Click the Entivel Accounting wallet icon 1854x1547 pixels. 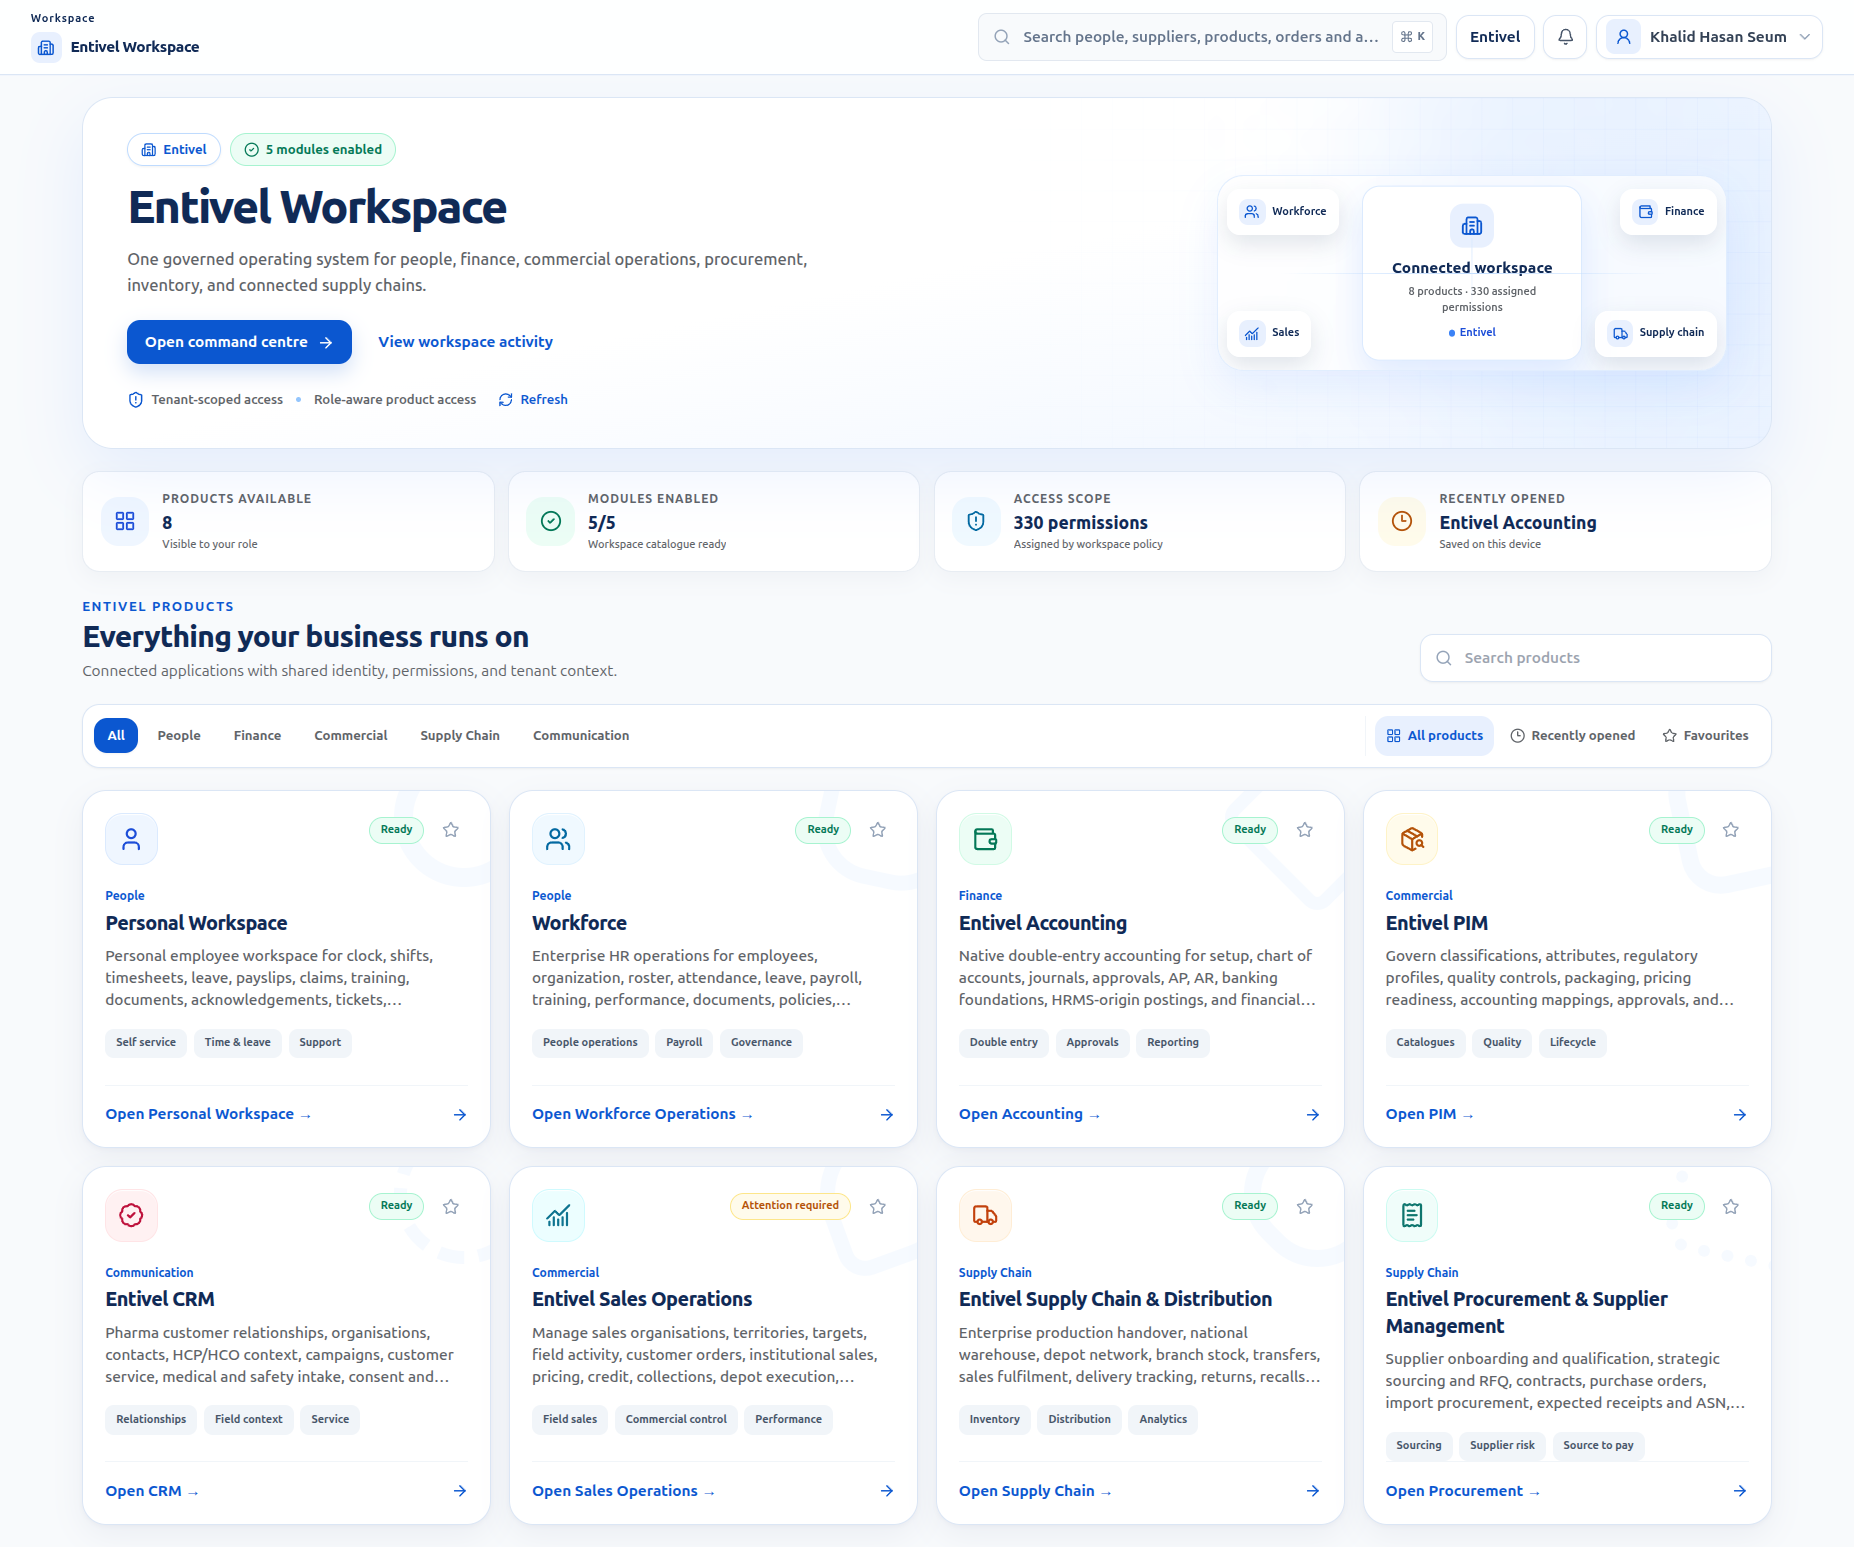pyautogui.click(x=985, y=839)
